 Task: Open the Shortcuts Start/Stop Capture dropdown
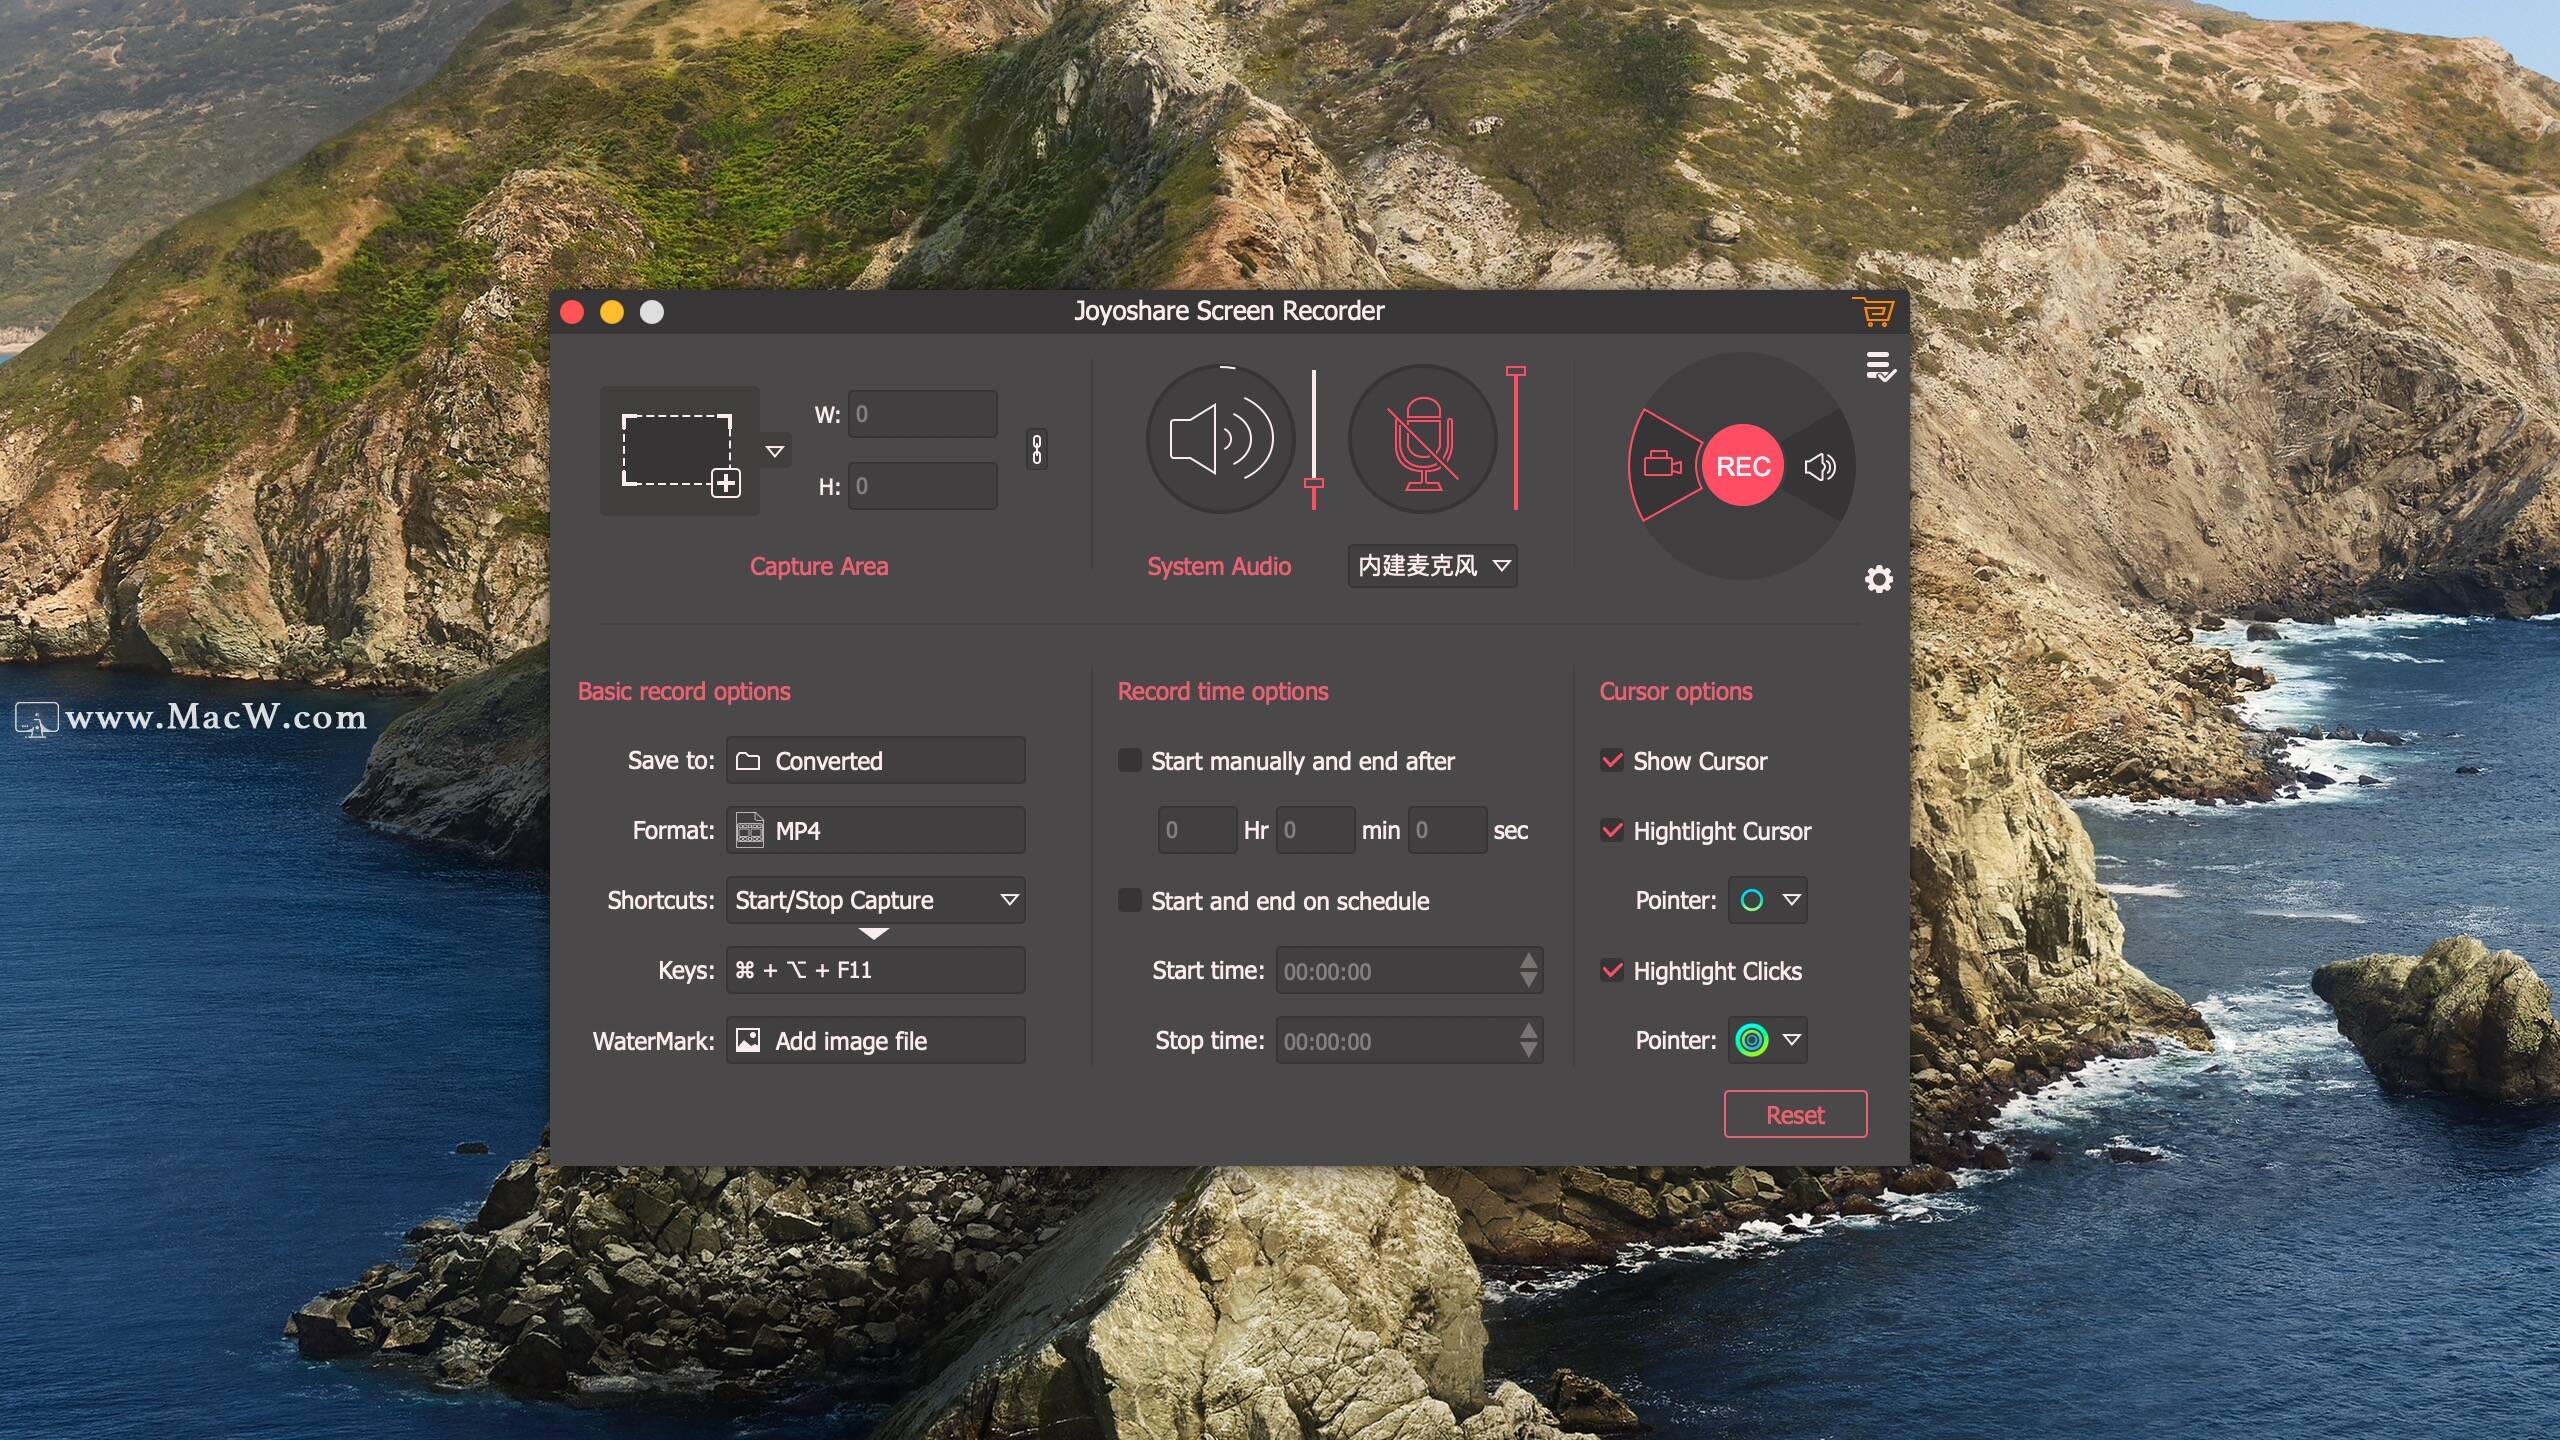click(876, 900)
